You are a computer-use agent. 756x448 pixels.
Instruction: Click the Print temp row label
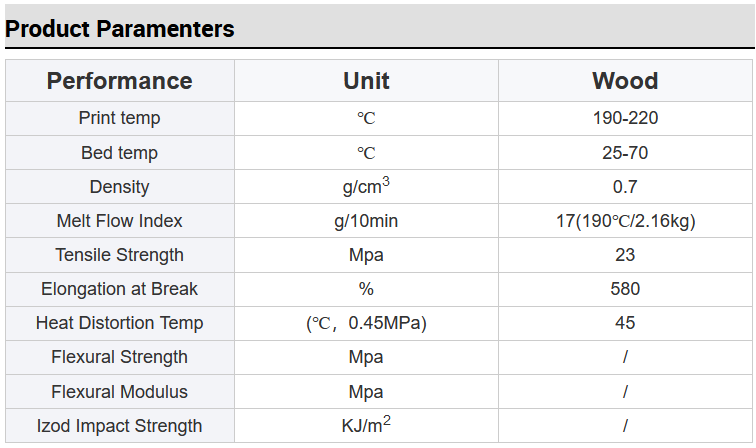coord(120,118)
